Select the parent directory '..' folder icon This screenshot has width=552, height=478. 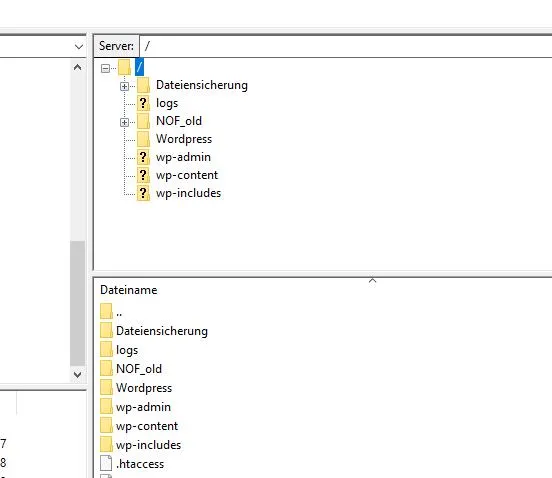106,311
